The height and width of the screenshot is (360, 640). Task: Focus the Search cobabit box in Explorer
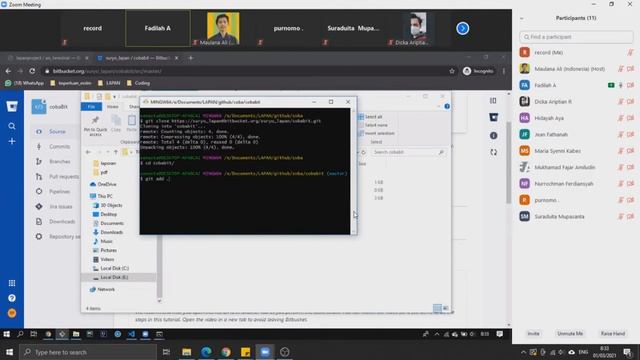(408, 152)
